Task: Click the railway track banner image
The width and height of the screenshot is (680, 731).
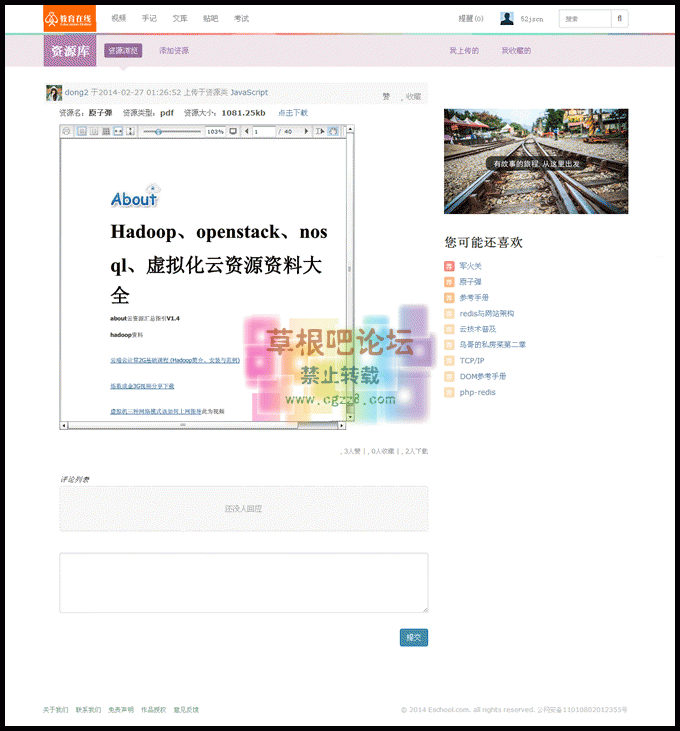Action: [536, 161]
